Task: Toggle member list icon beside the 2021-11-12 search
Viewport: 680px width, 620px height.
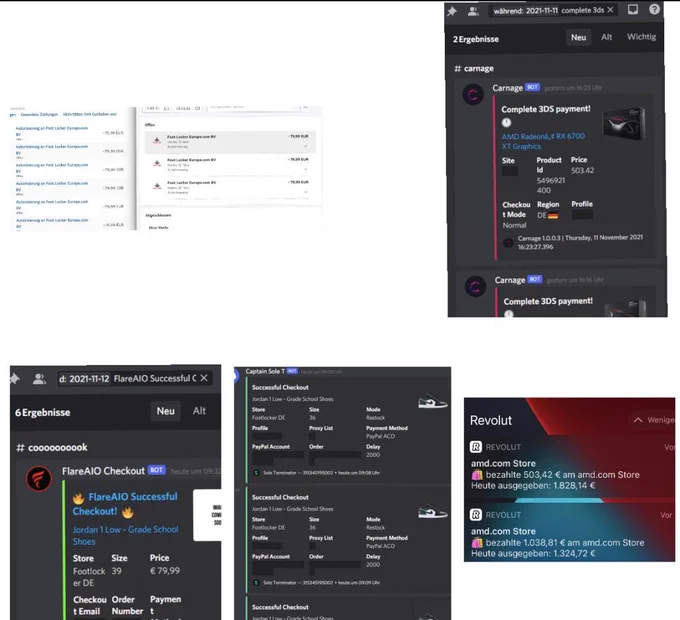Action: 39,379
